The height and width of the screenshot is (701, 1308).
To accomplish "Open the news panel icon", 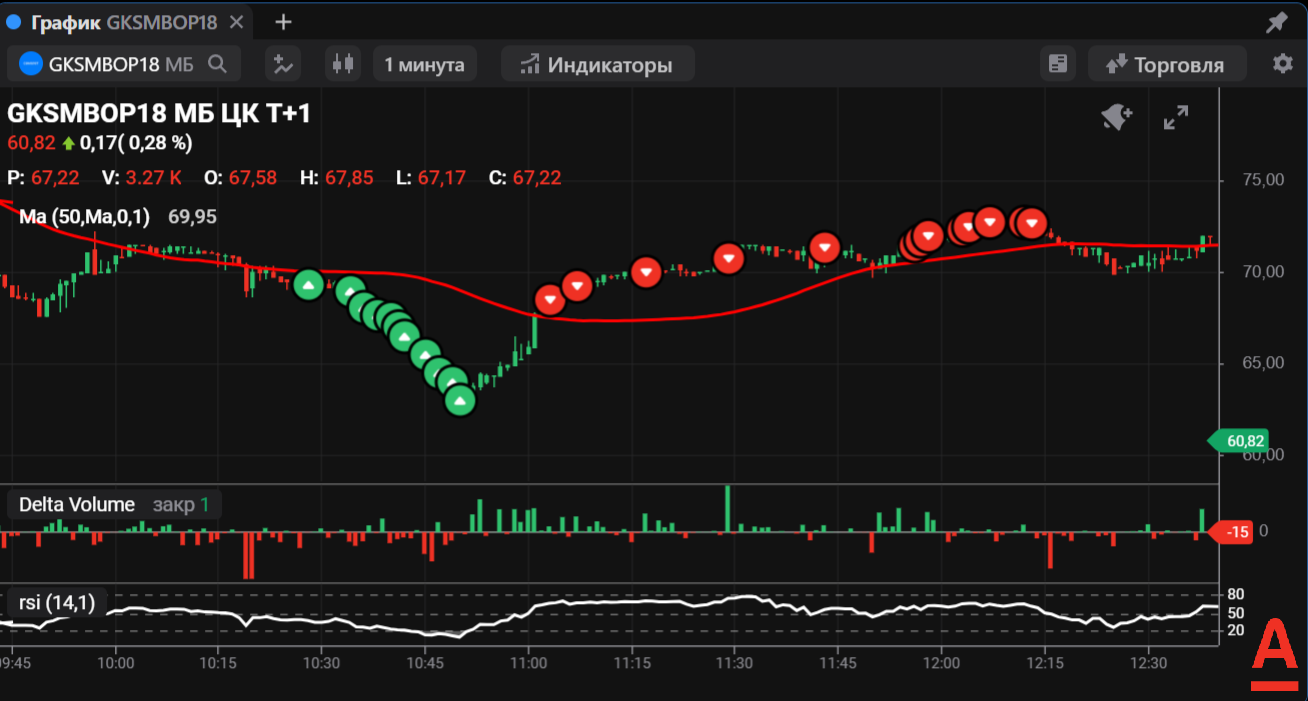I will (x=1057, y=64).
